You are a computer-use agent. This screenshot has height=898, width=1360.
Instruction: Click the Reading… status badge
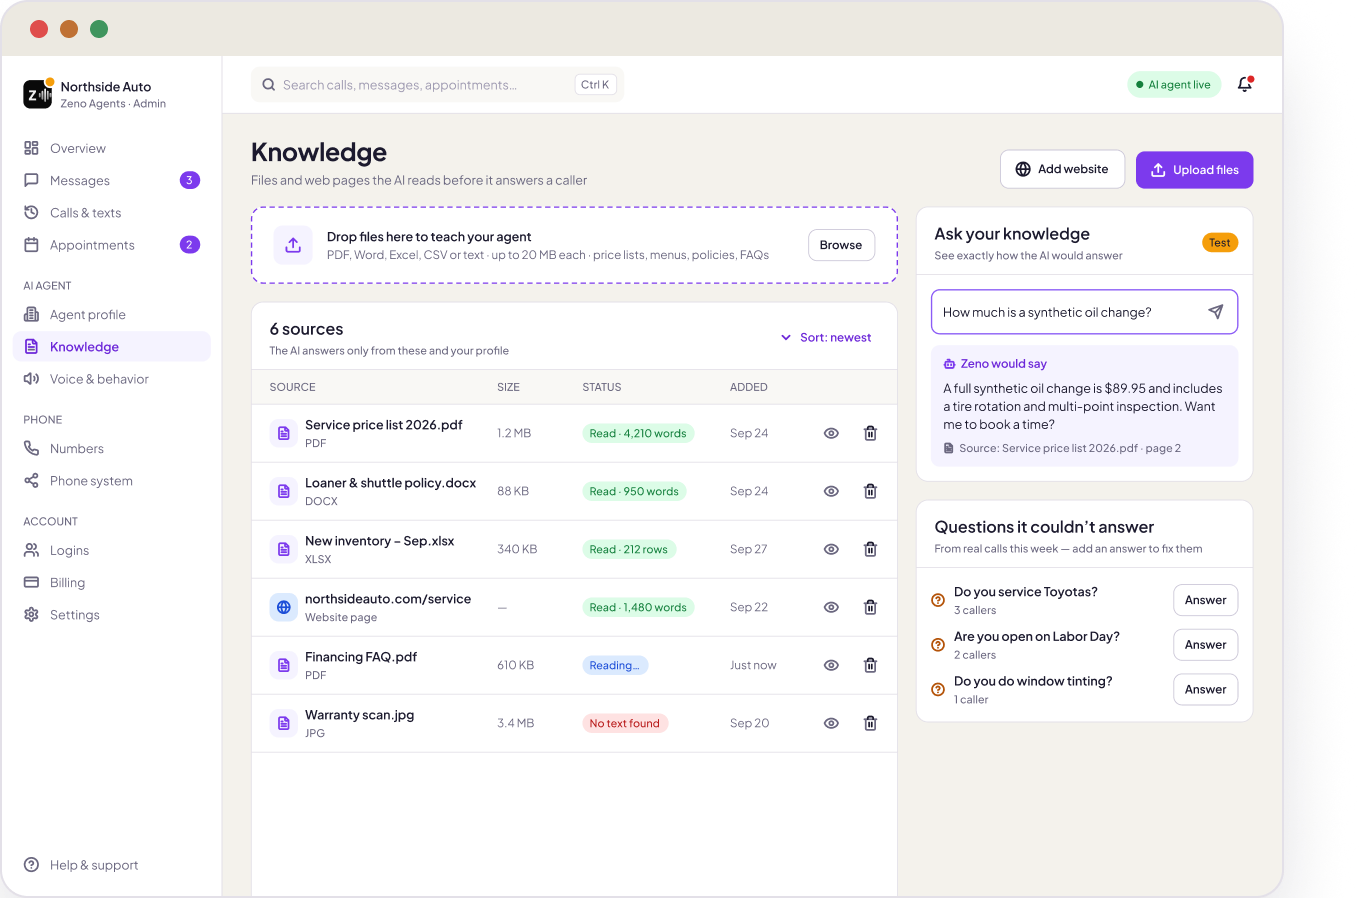tap(615, 665)
